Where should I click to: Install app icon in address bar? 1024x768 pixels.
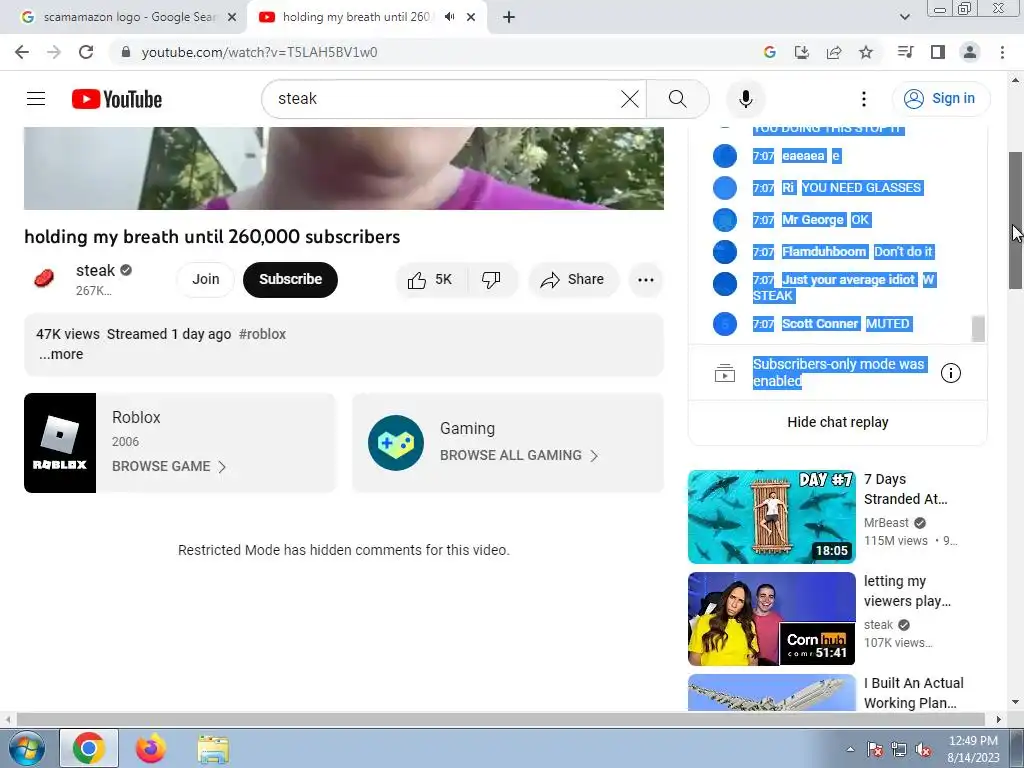(801, 52)
